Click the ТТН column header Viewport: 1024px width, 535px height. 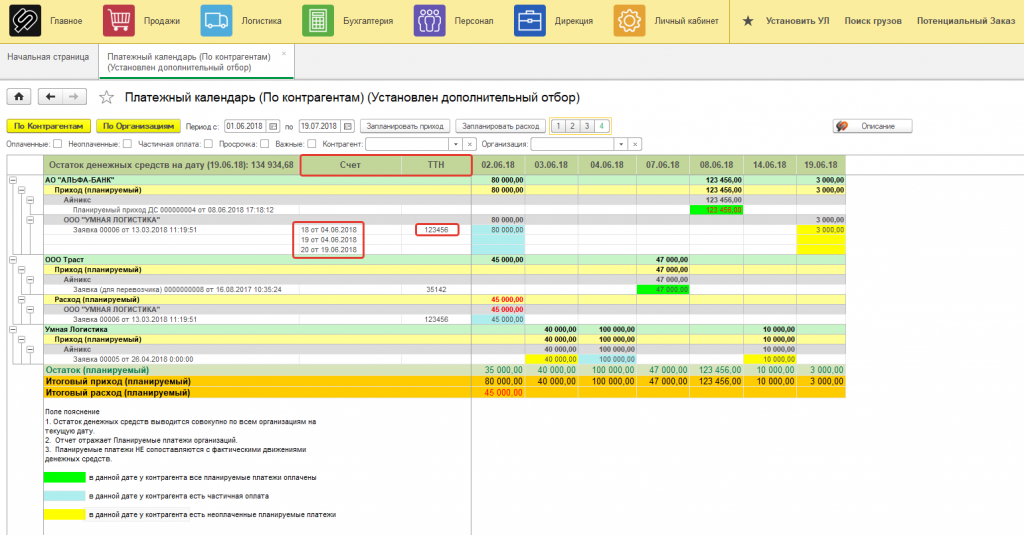tap(436, 165)
